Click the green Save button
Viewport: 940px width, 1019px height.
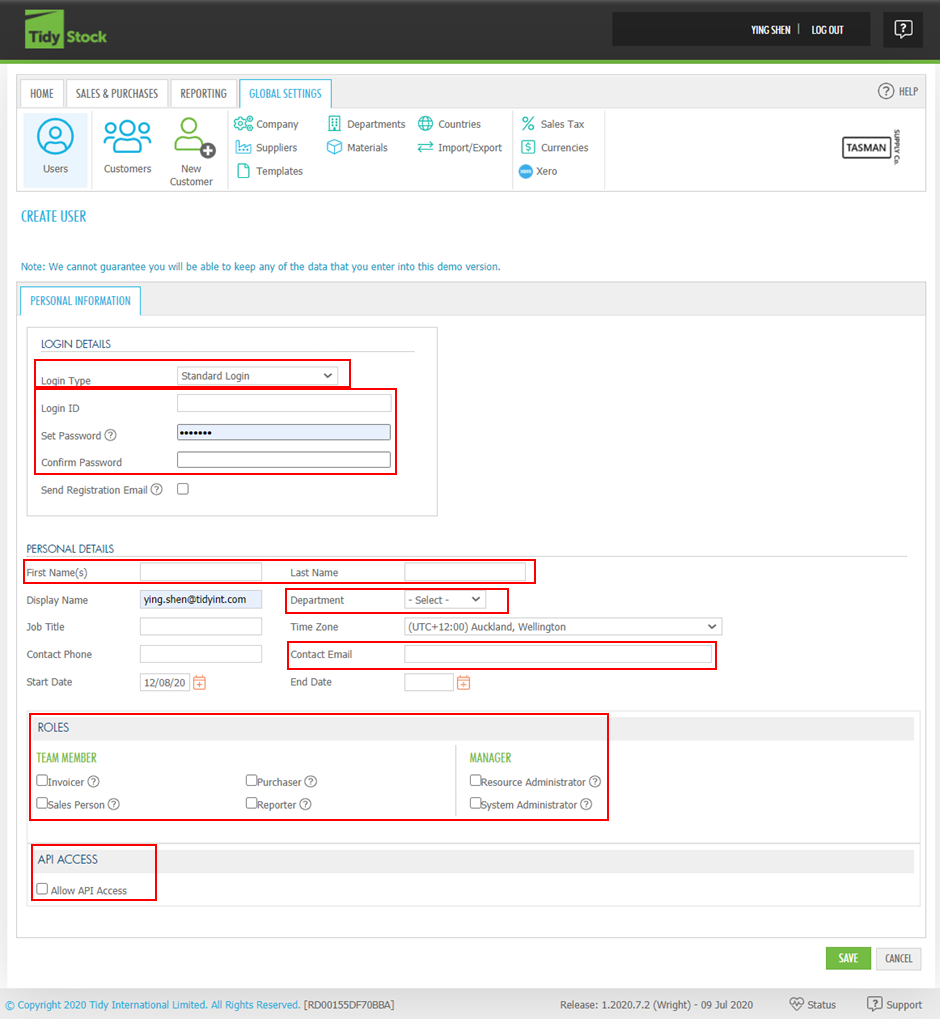848,958
